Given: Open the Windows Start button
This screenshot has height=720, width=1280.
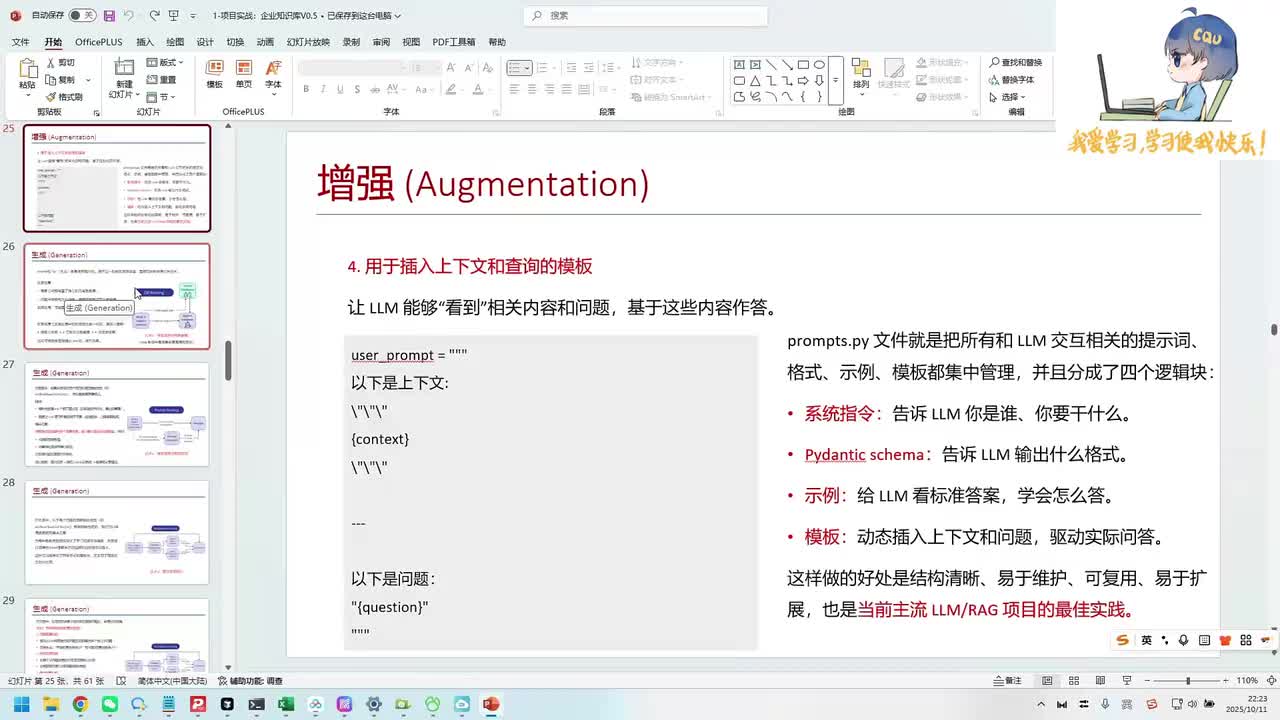Looking at the screenshot, I should click(x=22, y=704).
